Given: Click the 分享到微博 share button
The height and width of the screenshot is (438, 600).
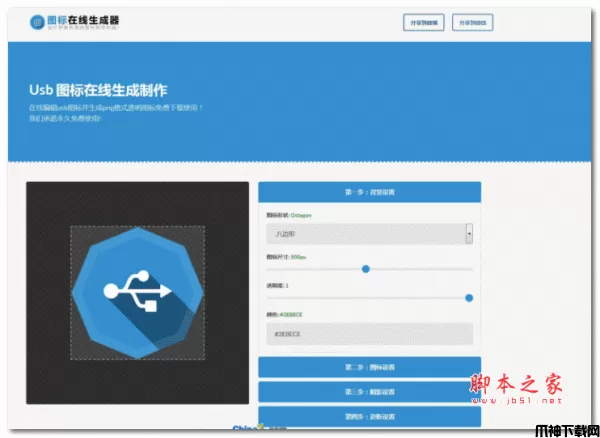Looking at the screenshot, I should (424, 23).
